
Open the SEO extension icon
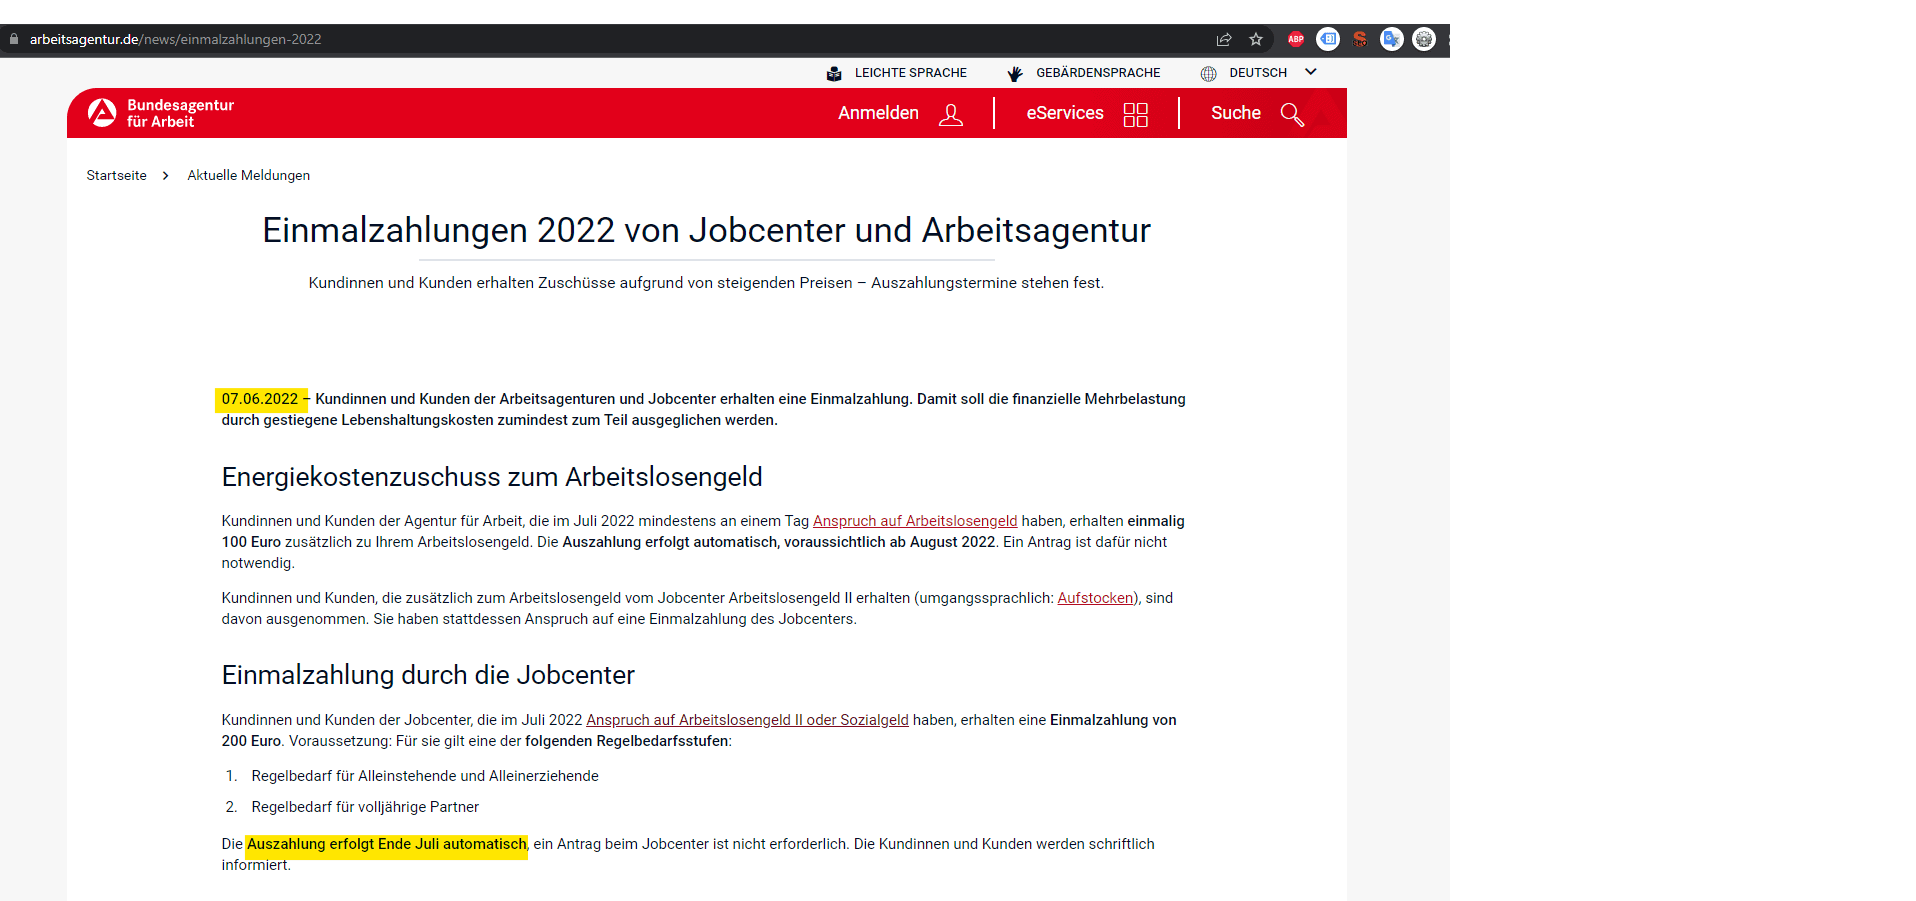[x=1360, y=39]
